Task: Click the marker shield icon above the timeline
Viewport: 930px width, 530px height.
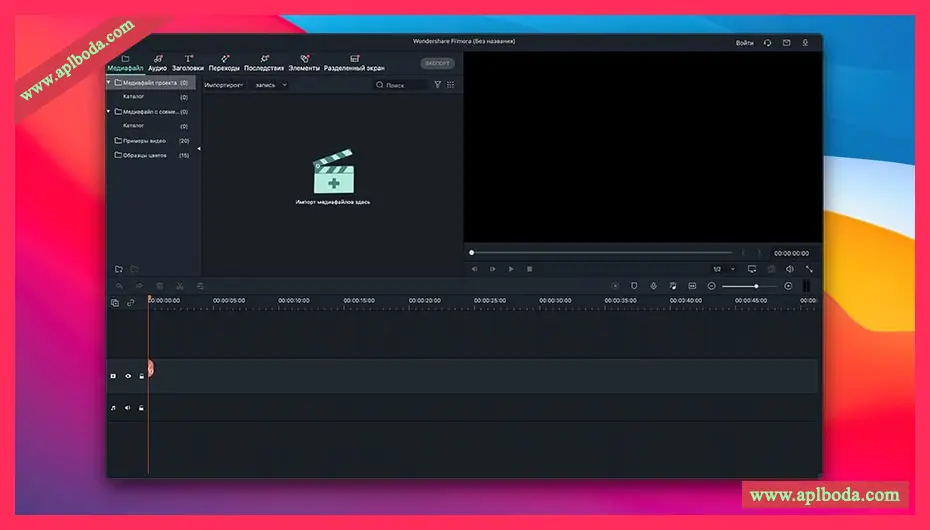Action: coord(634,286)
